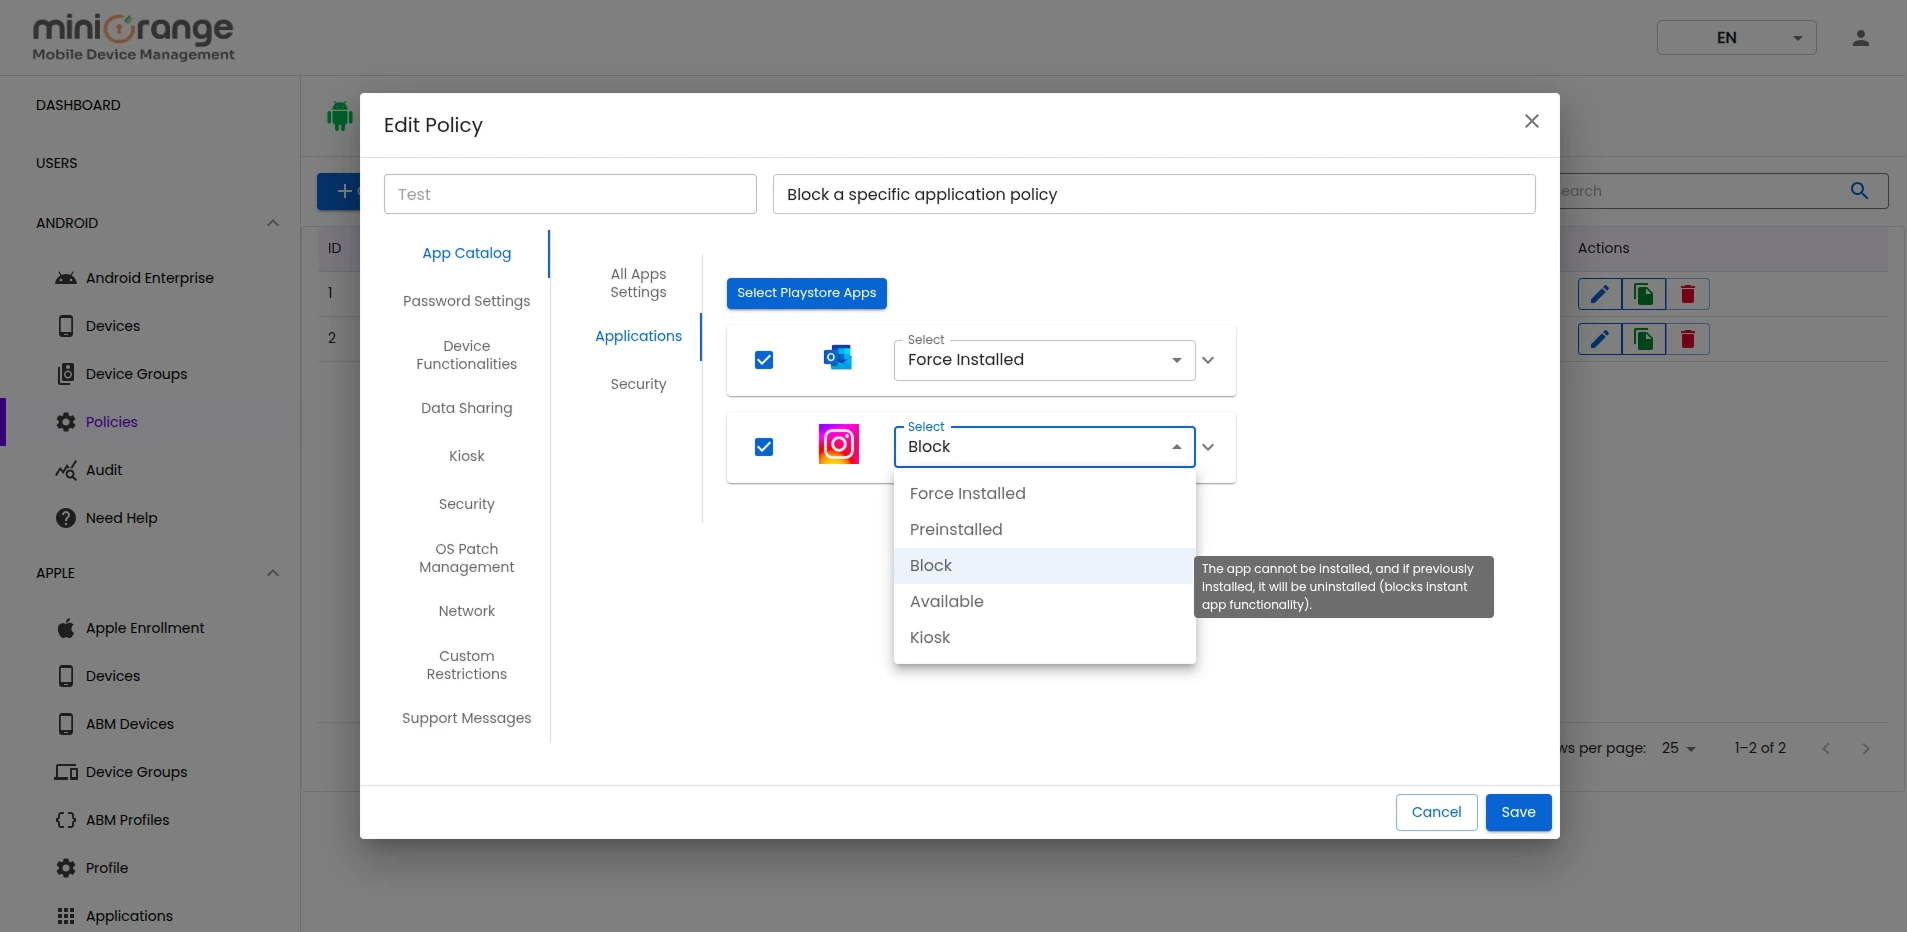The image size is (1907, 932).
Task: Click the ABM Profiles sidebar icon
Action: [64, 820]
